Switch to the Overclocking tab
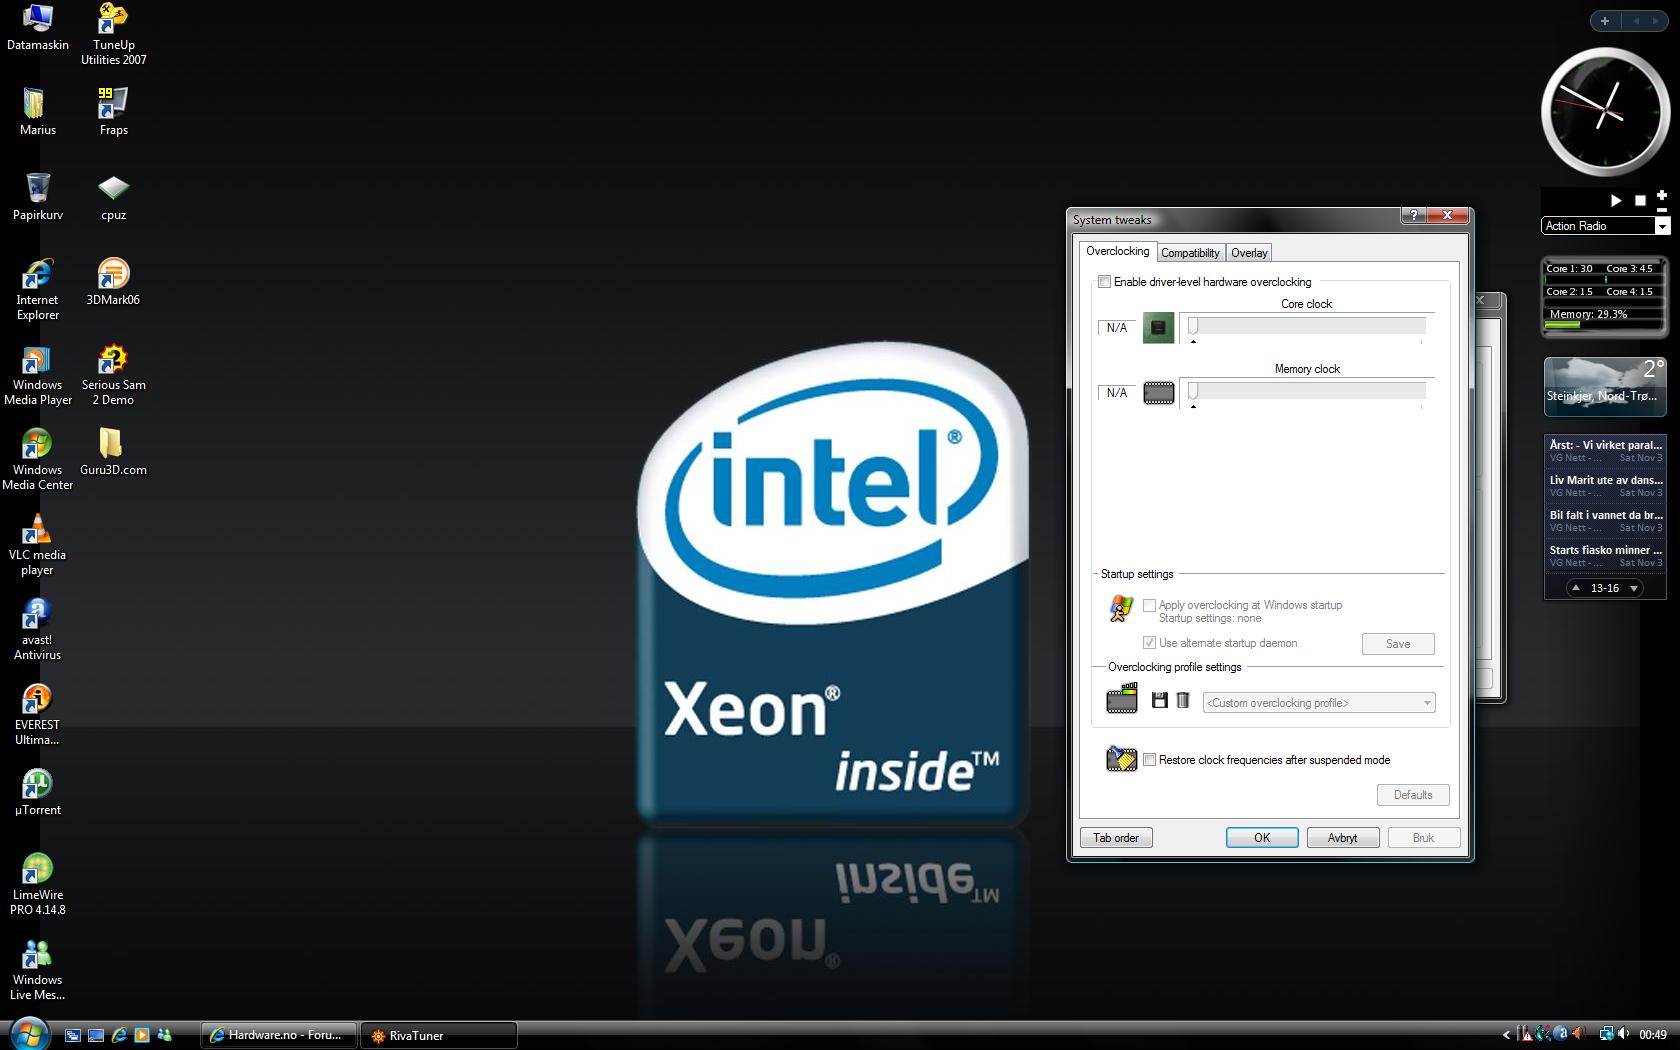 [x=1117, y=251]
